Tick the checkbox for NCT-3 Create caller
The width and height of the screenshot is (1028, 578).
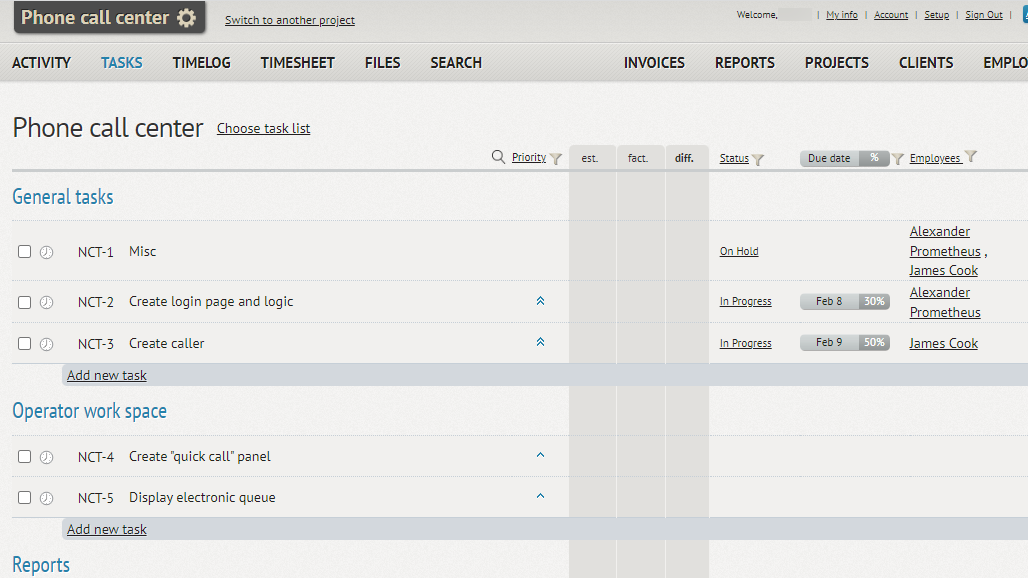pos(24,343)
